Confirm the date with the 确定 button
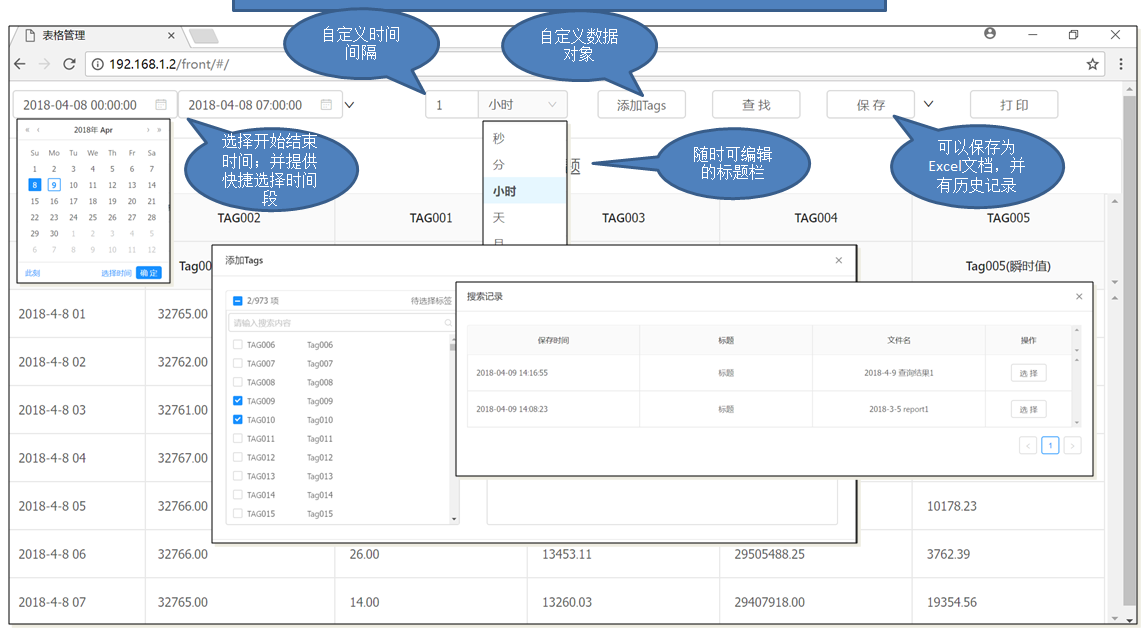This screenshot has width=1143, height=632. point(149,273)
